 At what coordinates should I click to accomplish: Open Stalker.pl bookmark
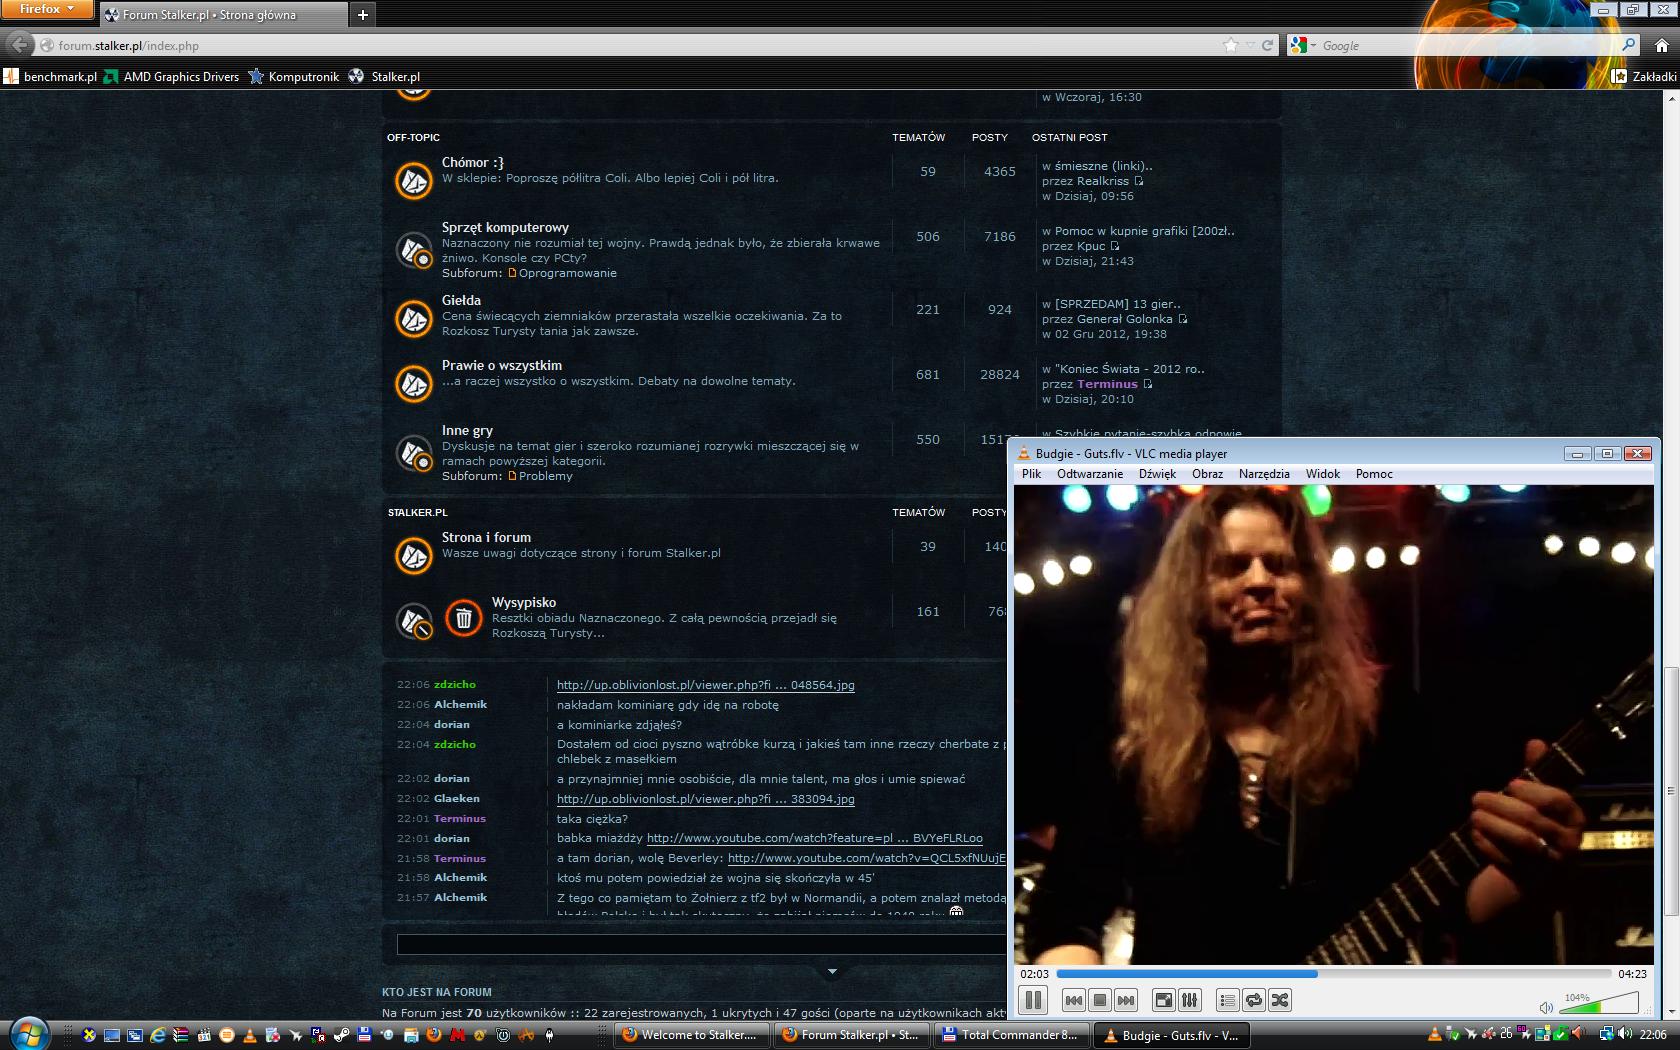point(384,76)
